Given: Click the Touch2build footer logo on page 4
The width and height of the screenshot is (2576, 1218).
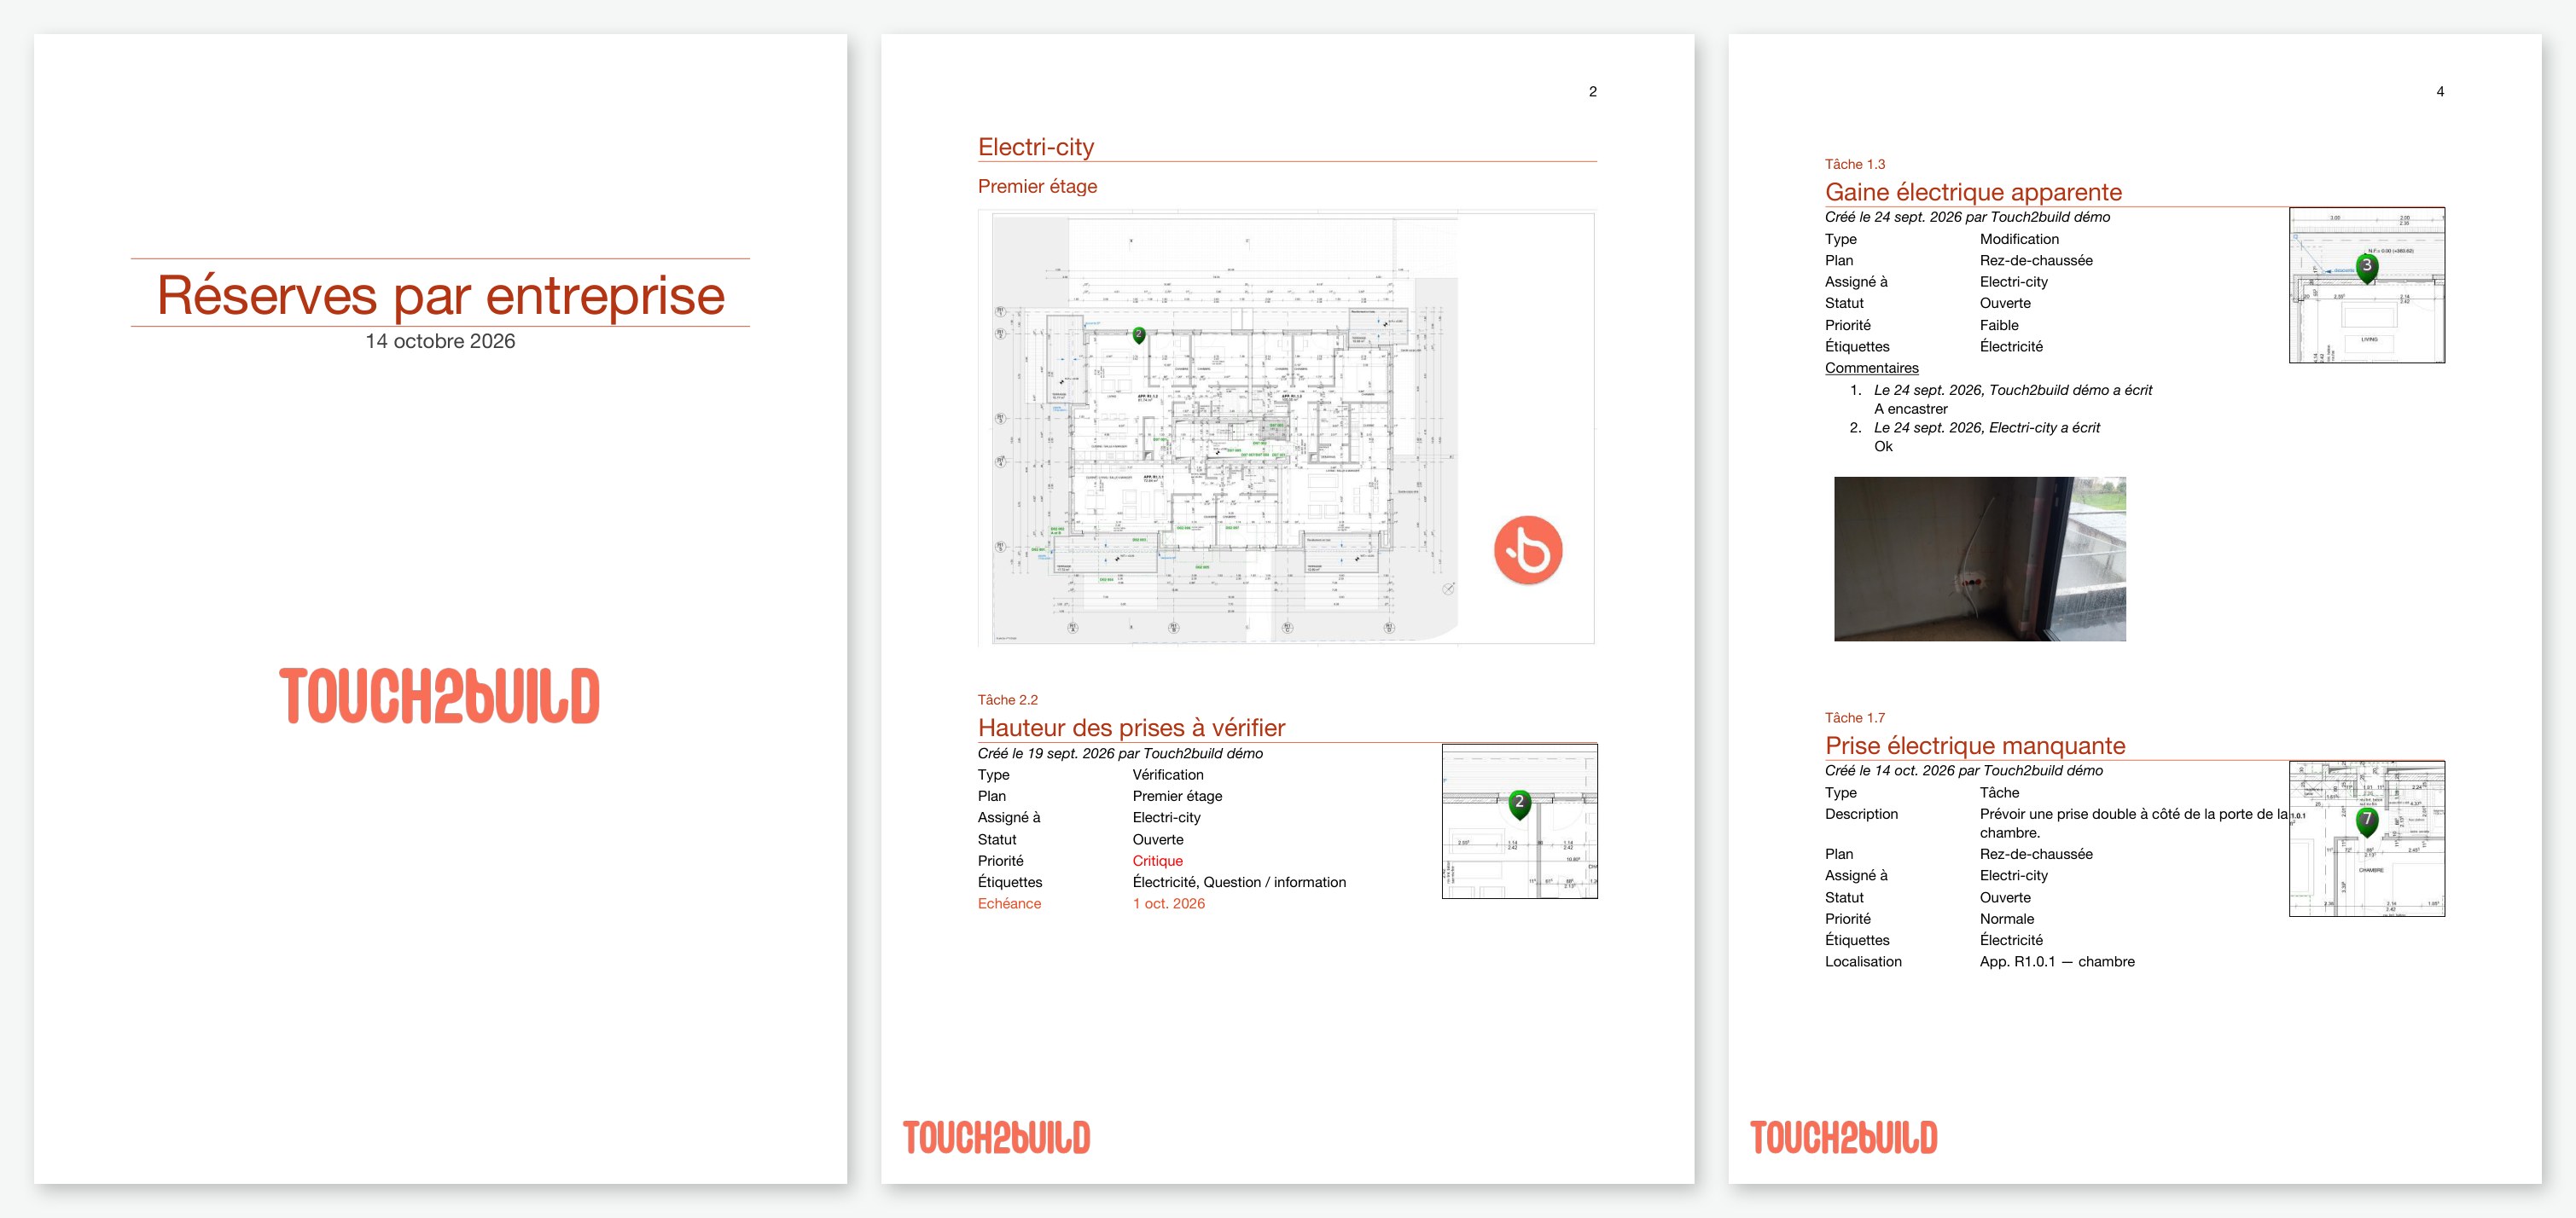Looking at the screenshot, I should [x=1843, y=1138].
